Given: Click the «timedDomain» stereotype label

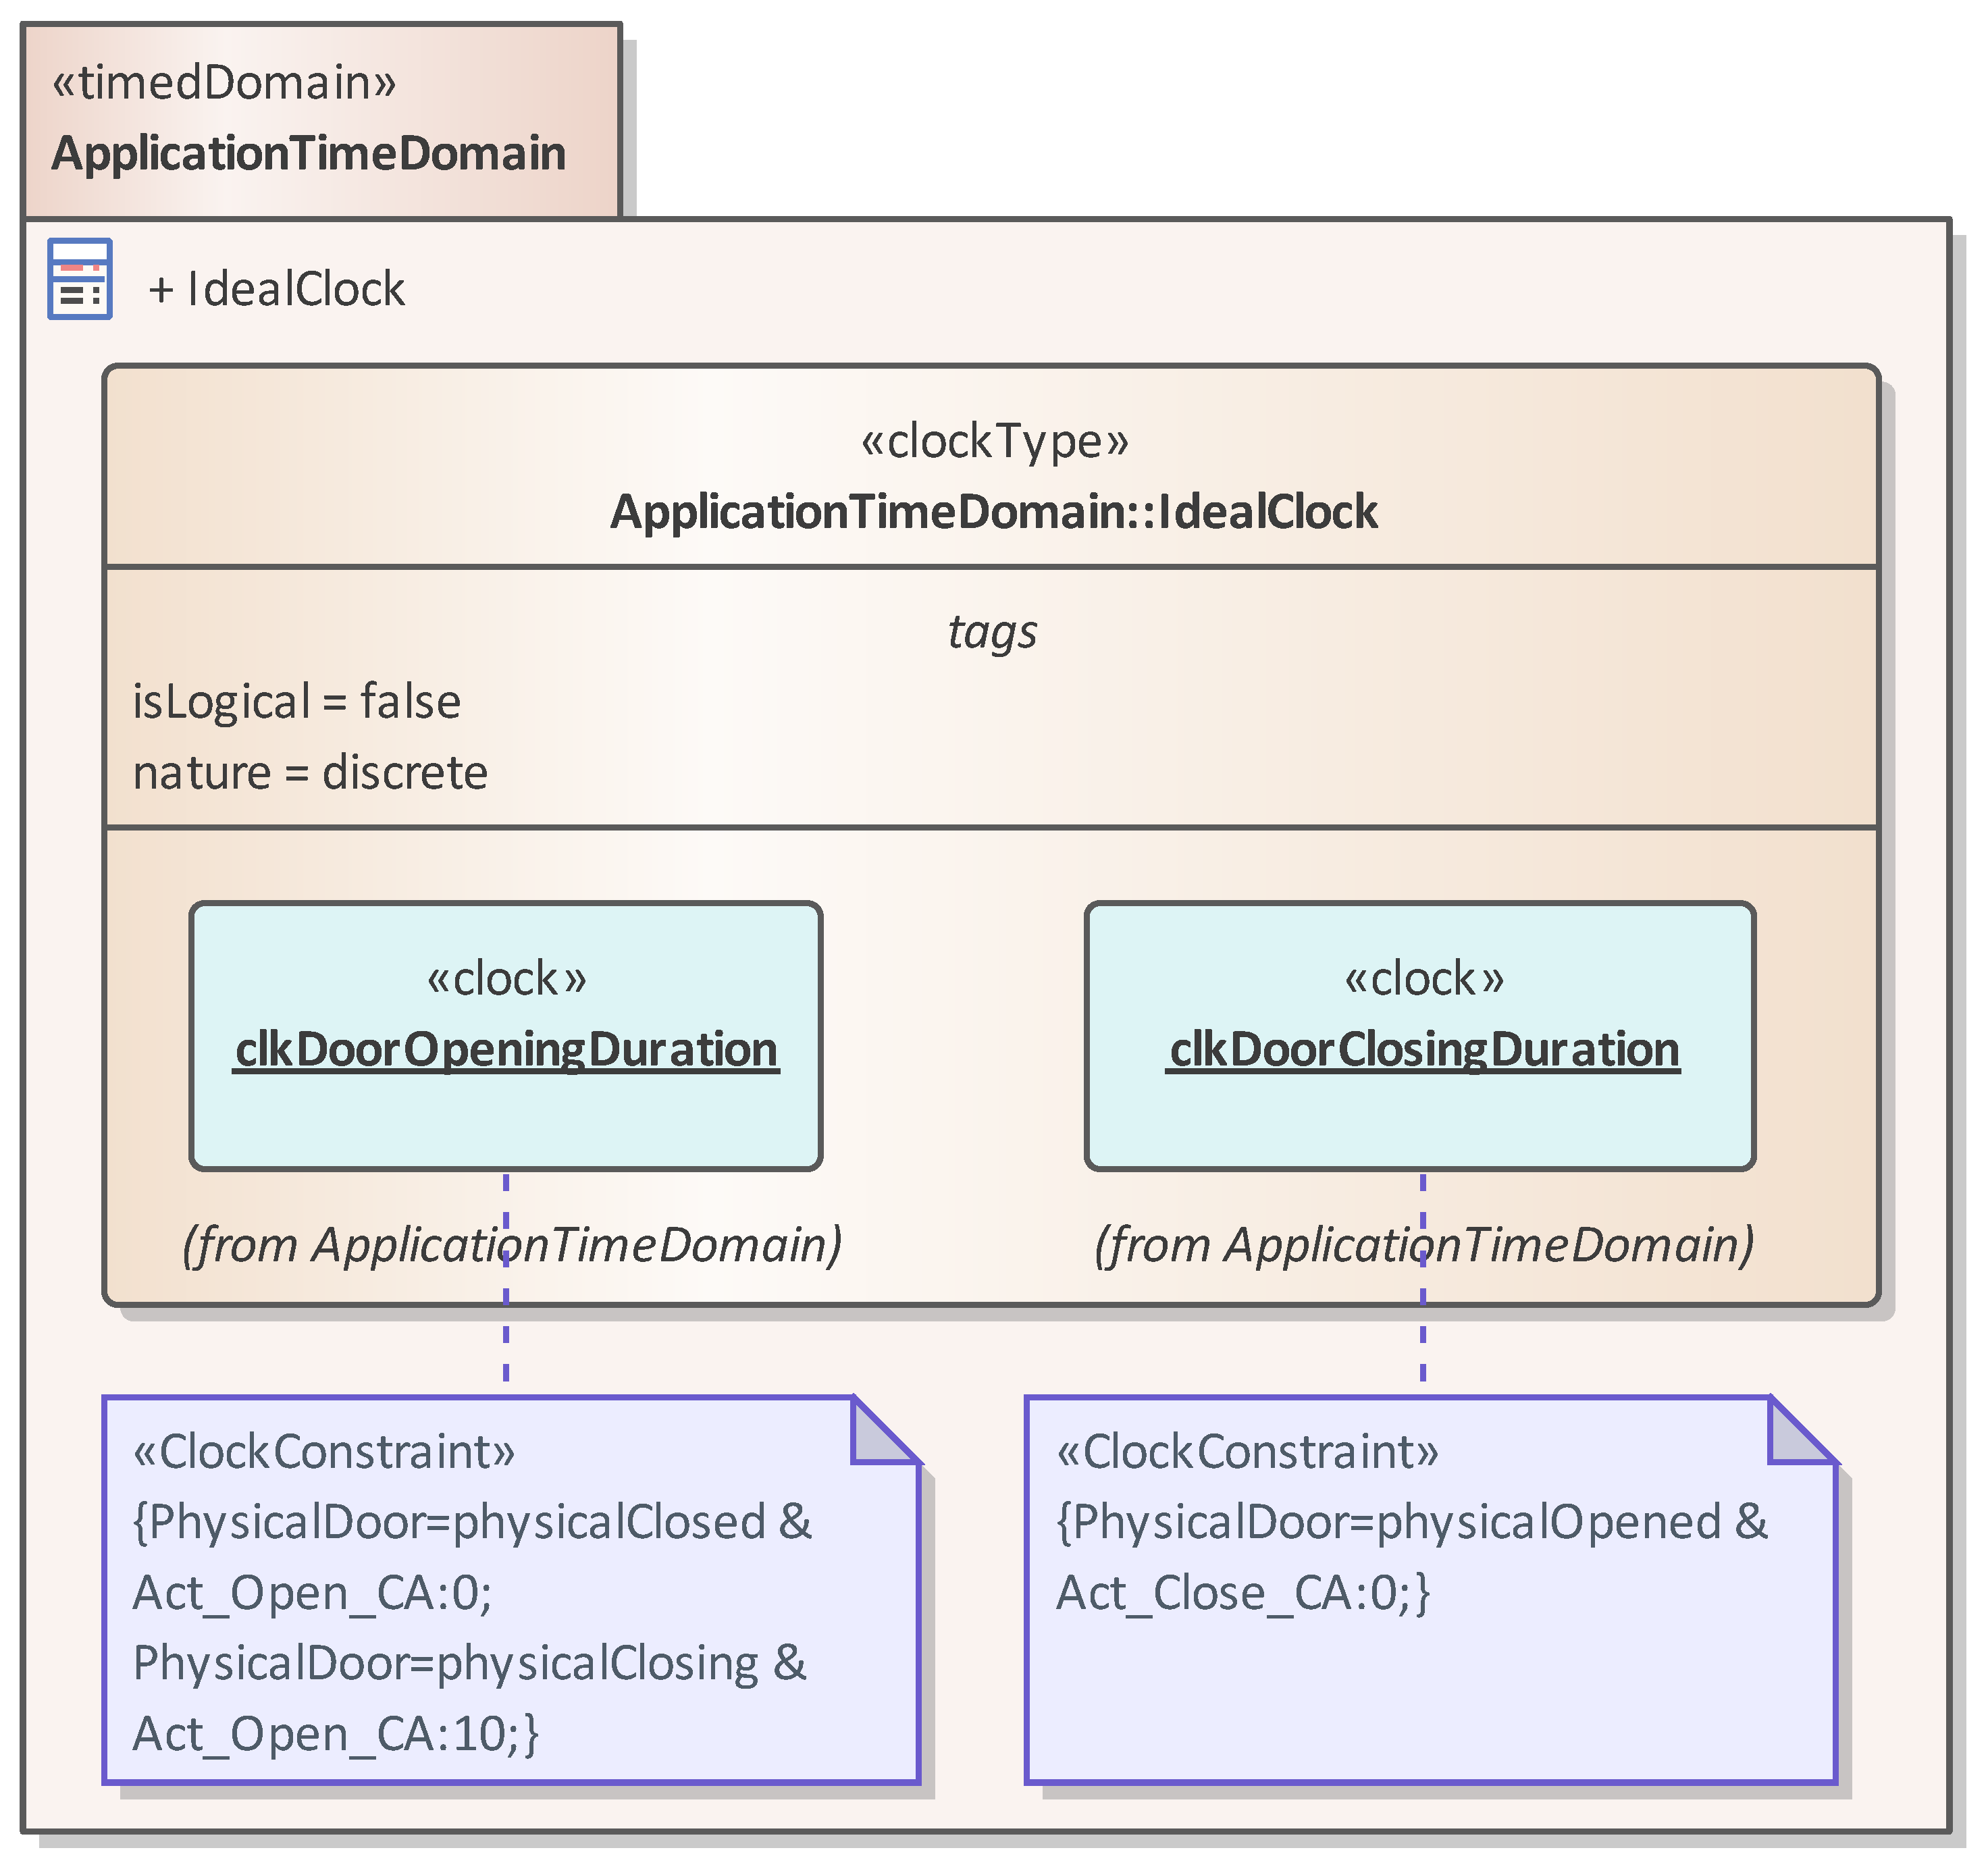Looking at the screenshot, I should [224, 82].
